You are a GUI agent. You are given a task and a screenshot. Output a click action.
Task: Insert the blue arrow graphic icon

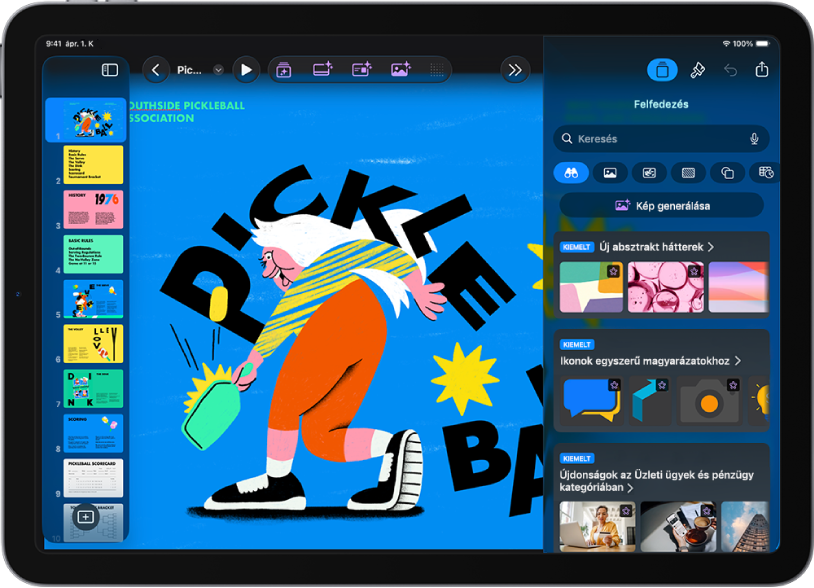click(x=649, y=401)
